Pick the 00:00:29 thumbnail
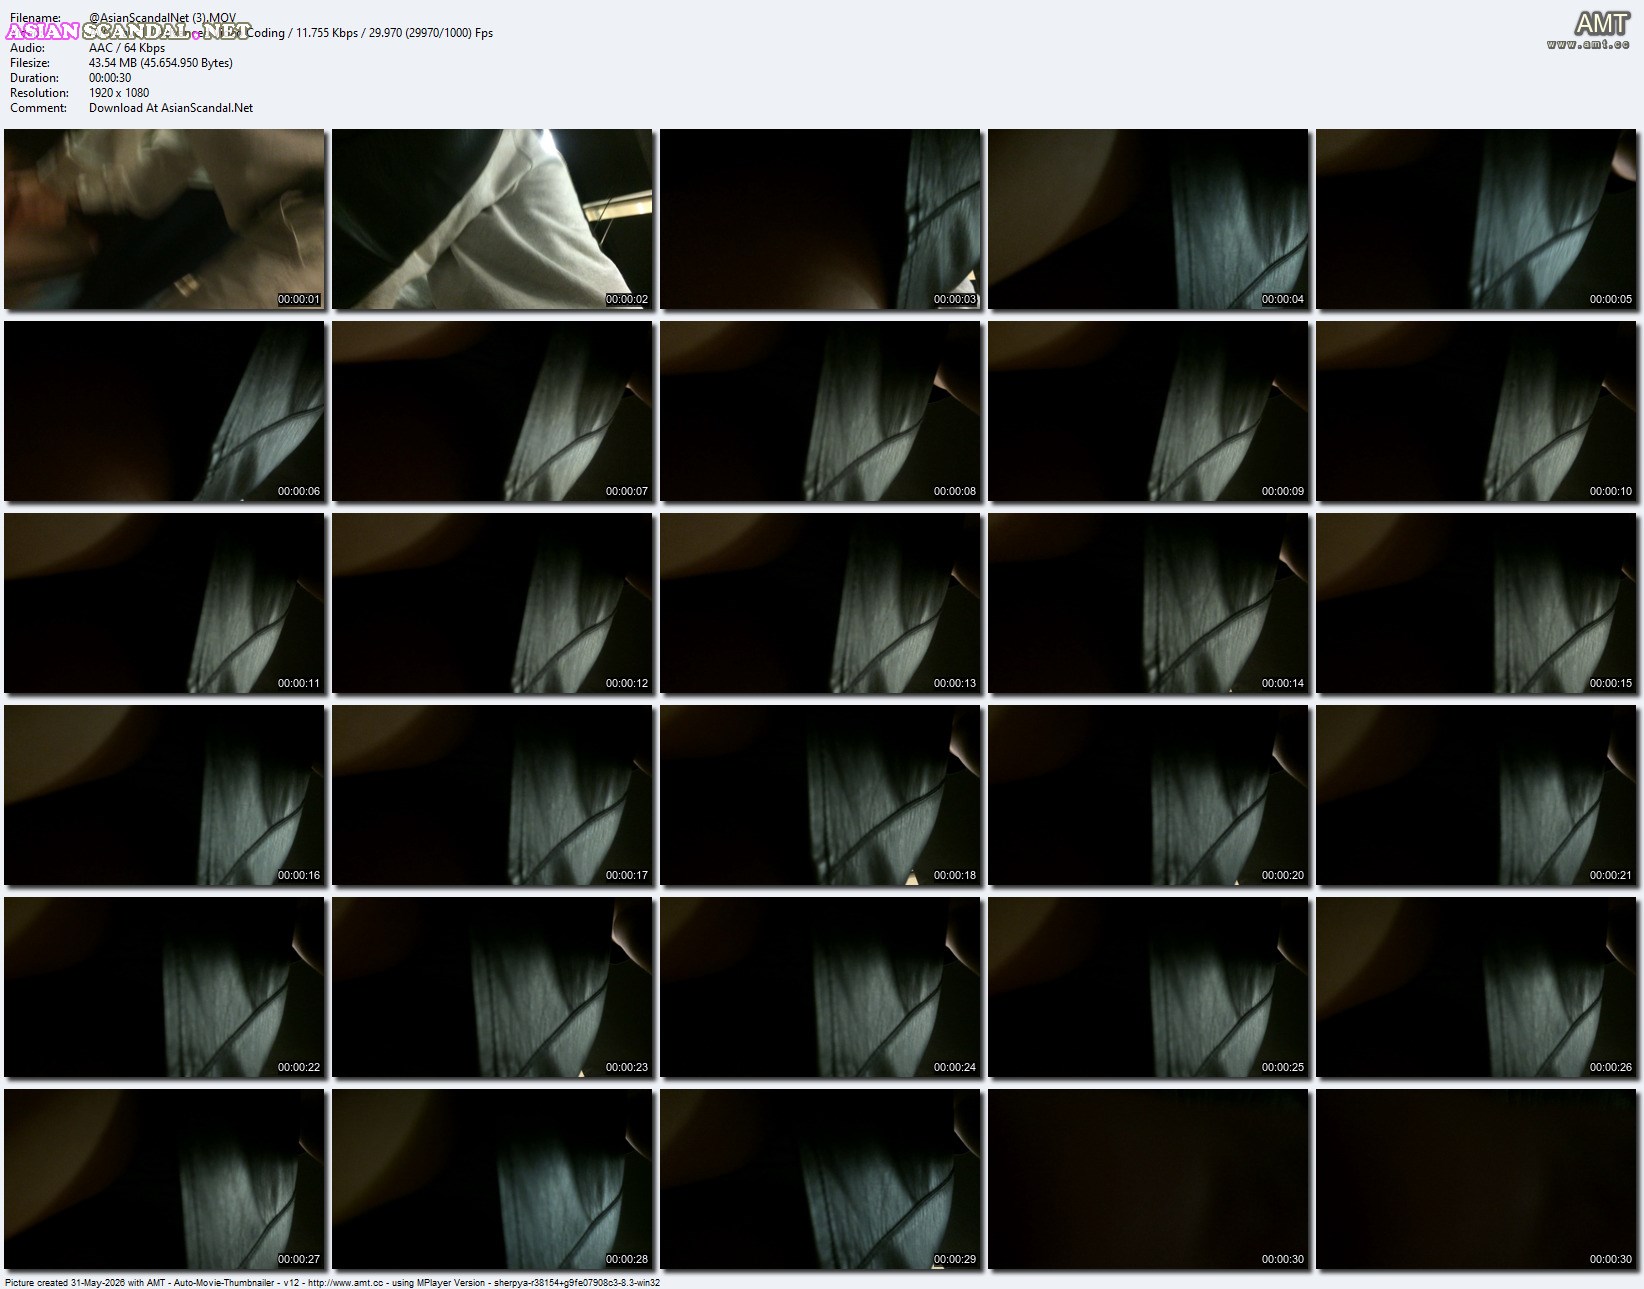Viewport: 1644px width, 1289px height. [x=820, y=1179]
